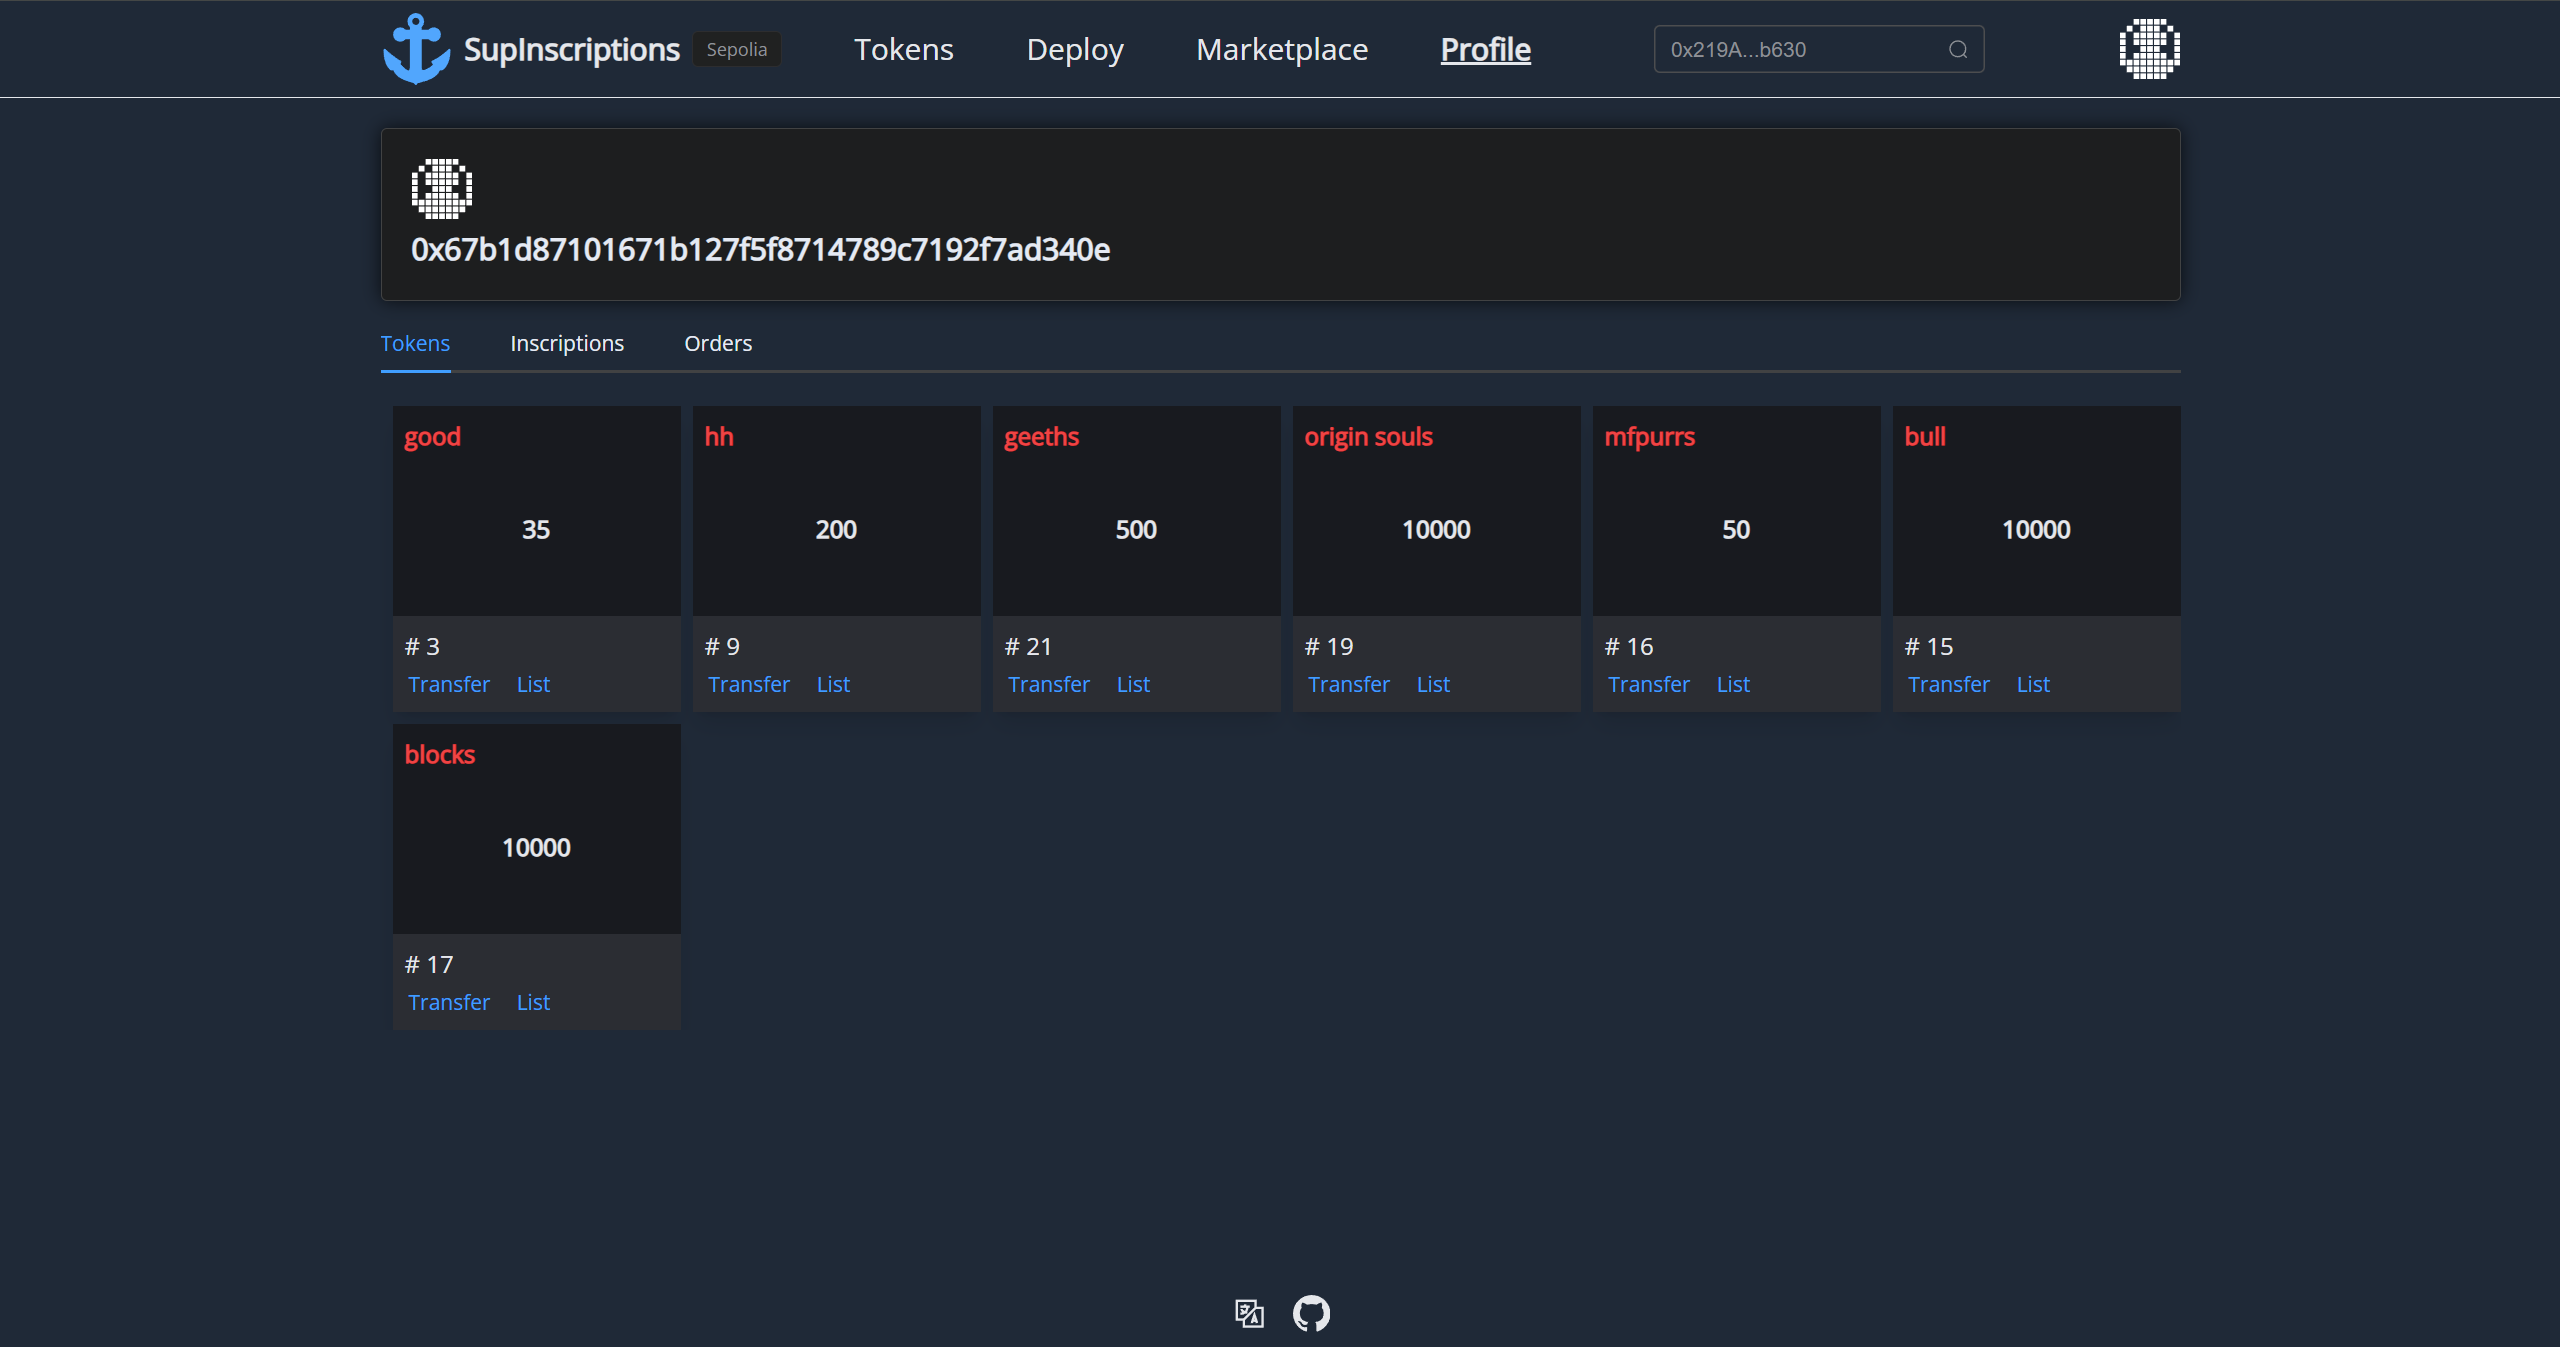
Task: Open wallet avatar in top right
Action: [x=2149, y=49]
